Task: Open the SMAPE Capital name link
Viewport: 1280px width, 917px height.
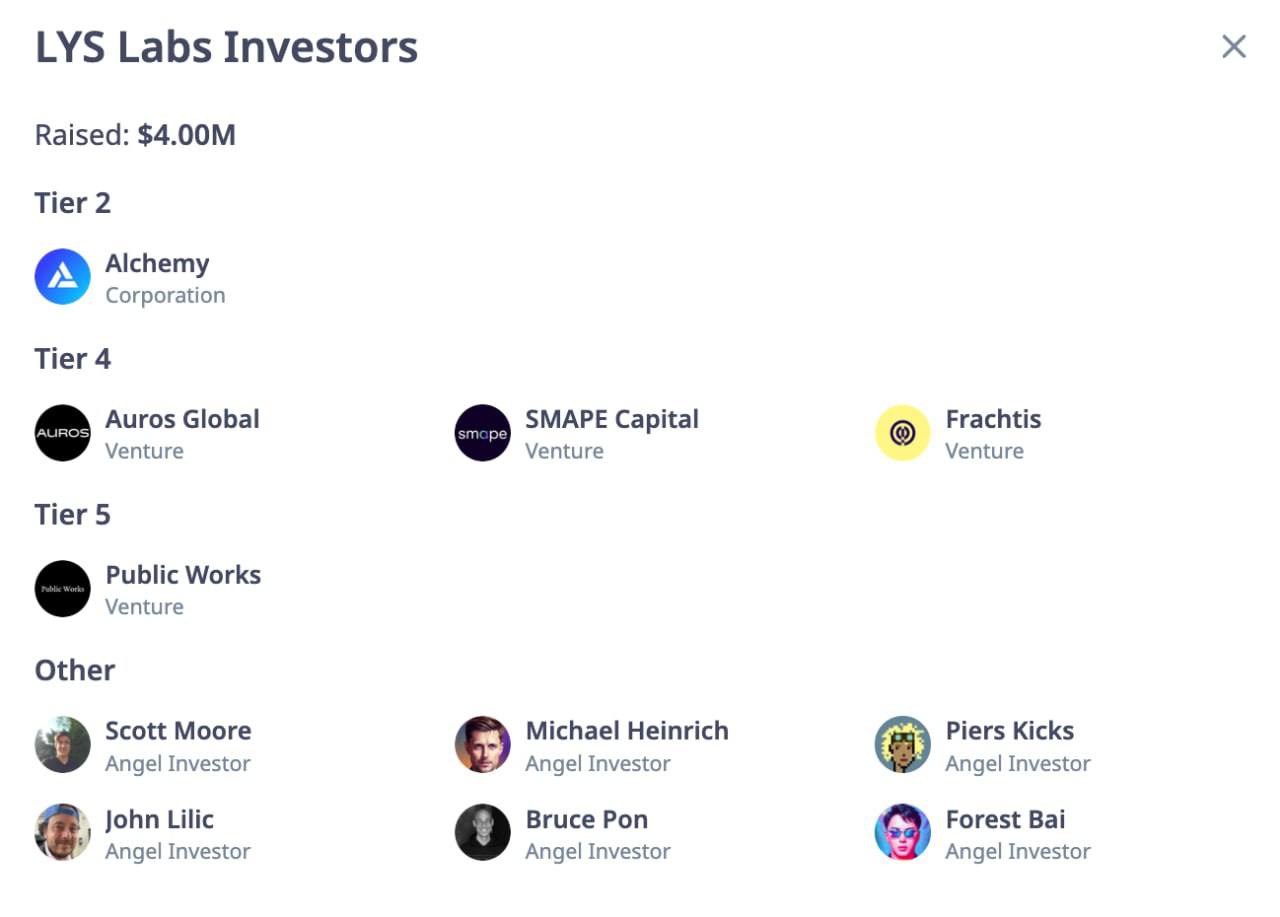Action: [x=612, y=419]
